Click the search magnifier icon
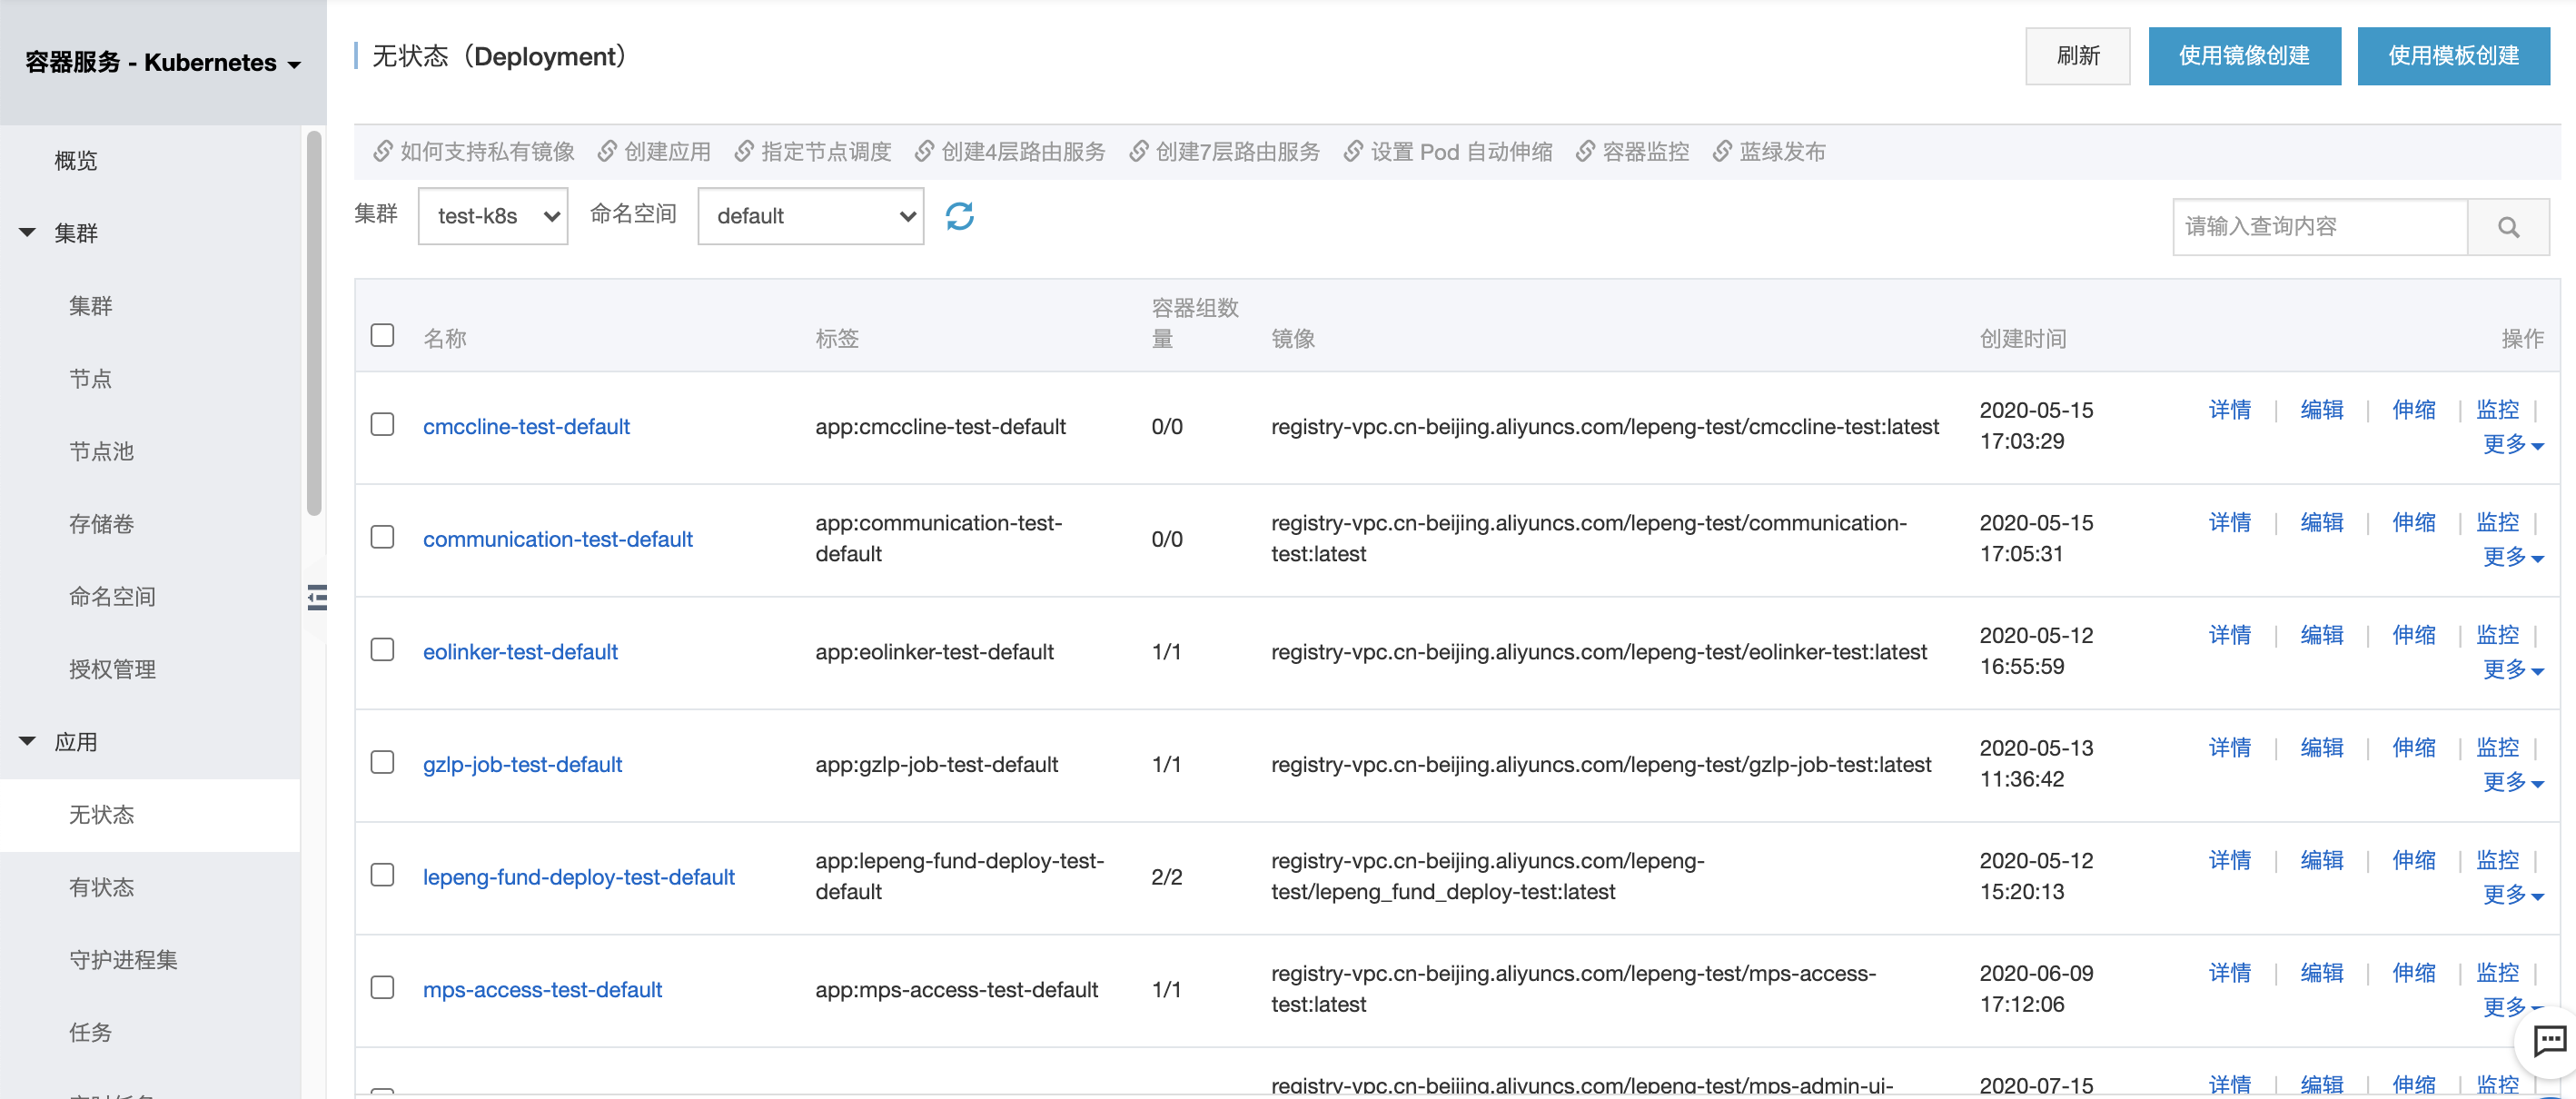 coord(2507,227)
